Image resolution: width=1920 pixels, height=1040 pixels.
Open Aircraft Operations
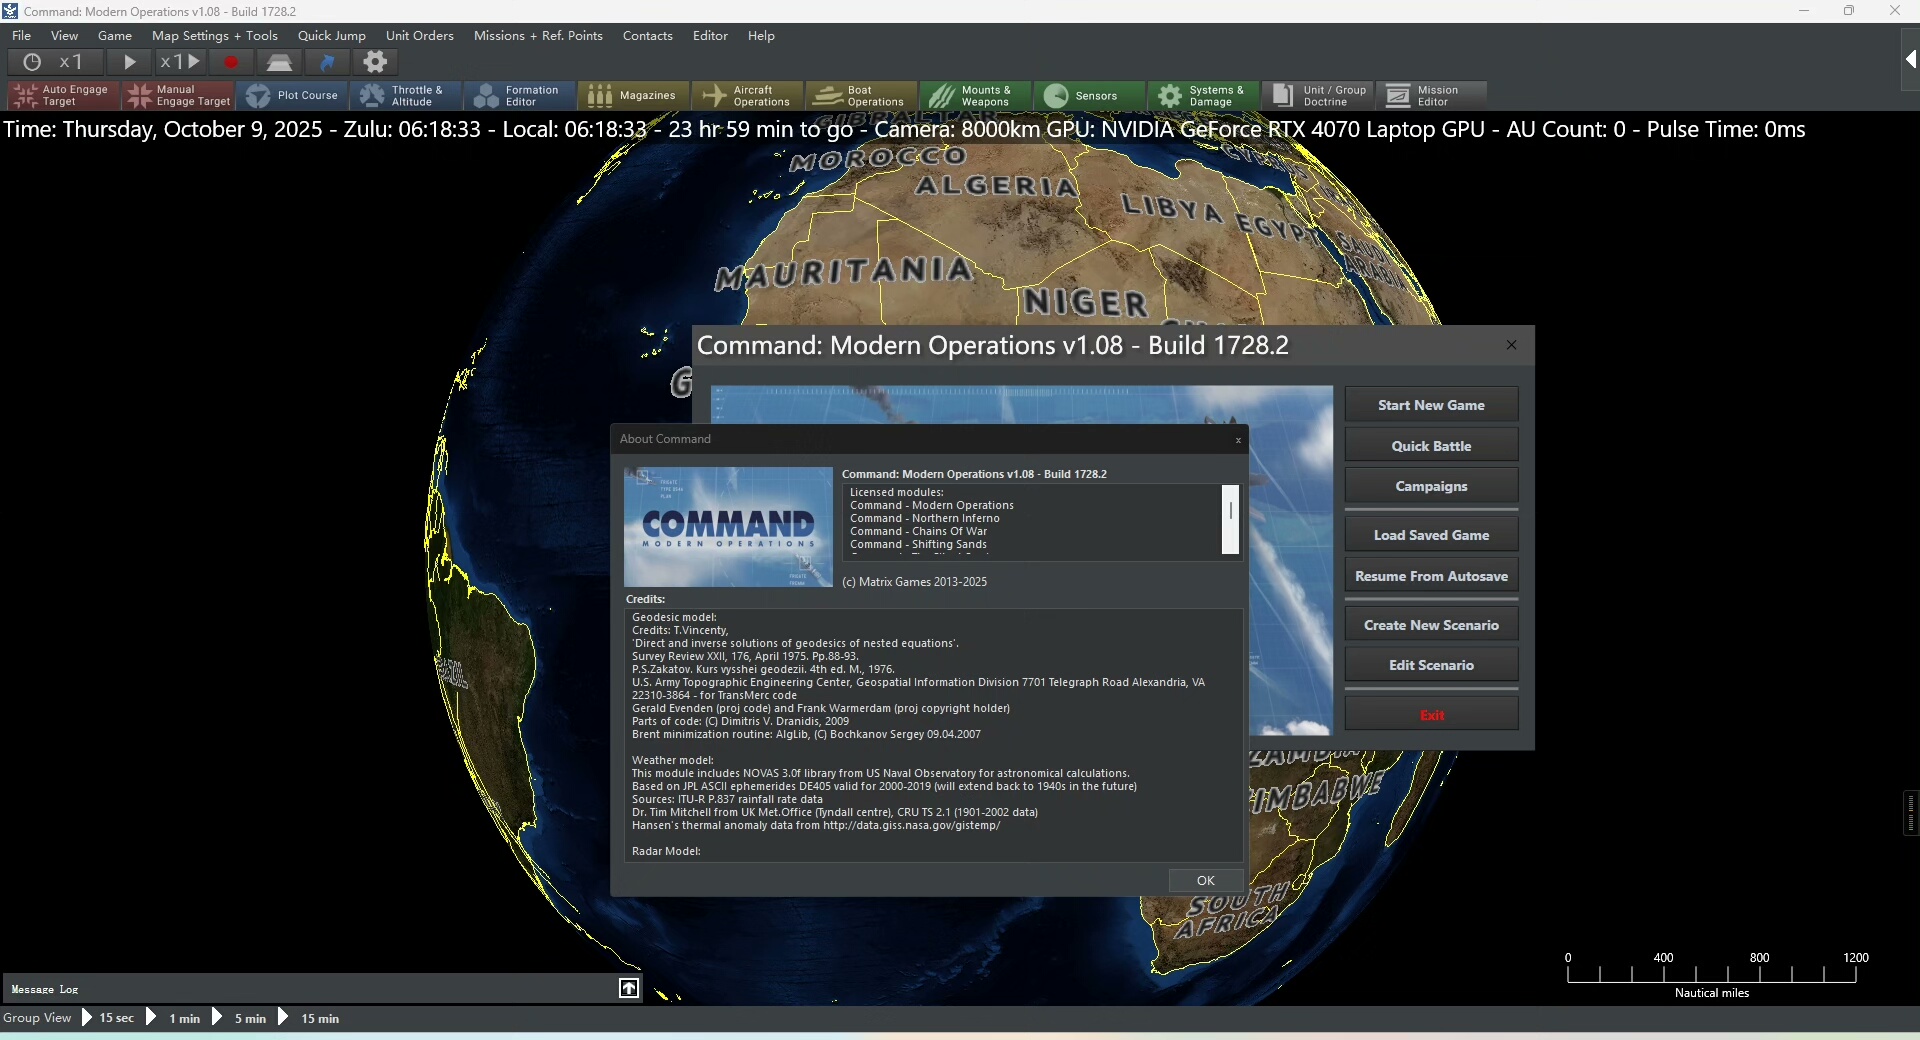tap(747, 96)
